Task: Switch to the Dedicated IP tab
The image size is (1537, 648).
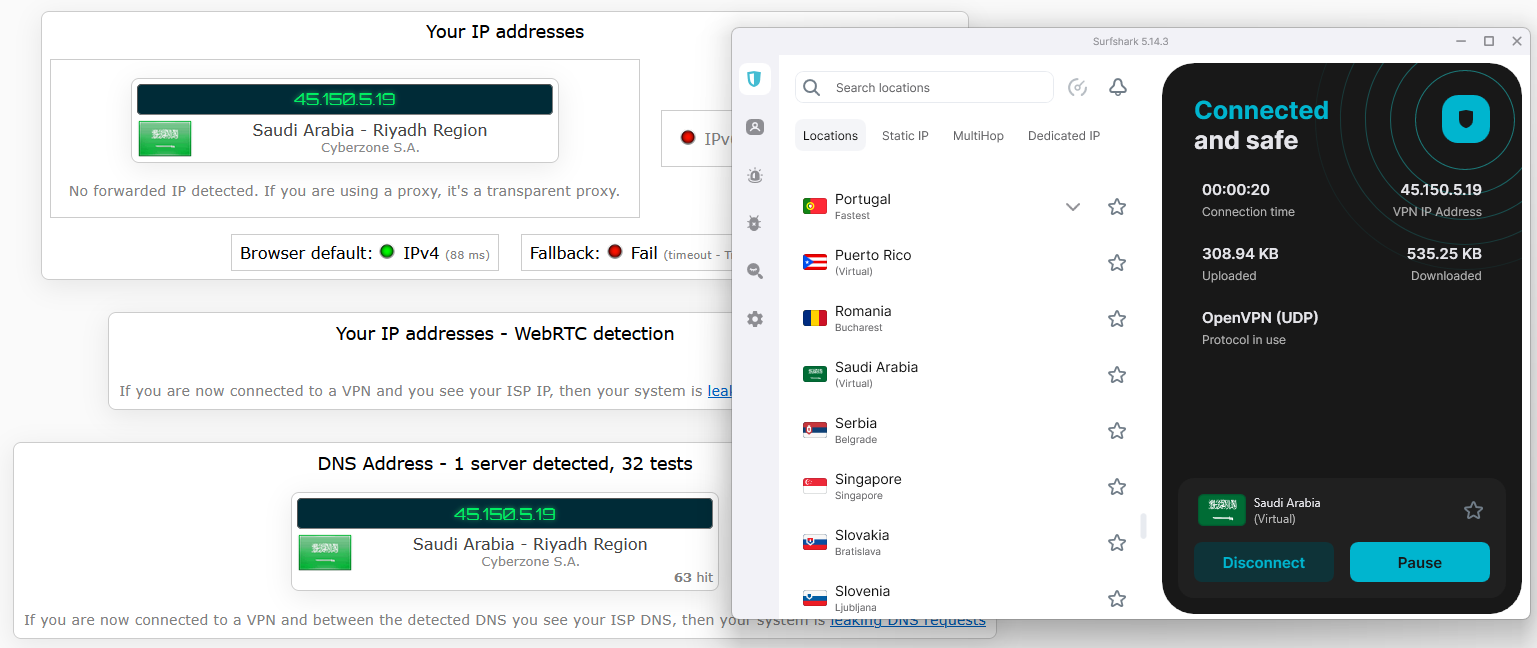Action: (1064, 136)
